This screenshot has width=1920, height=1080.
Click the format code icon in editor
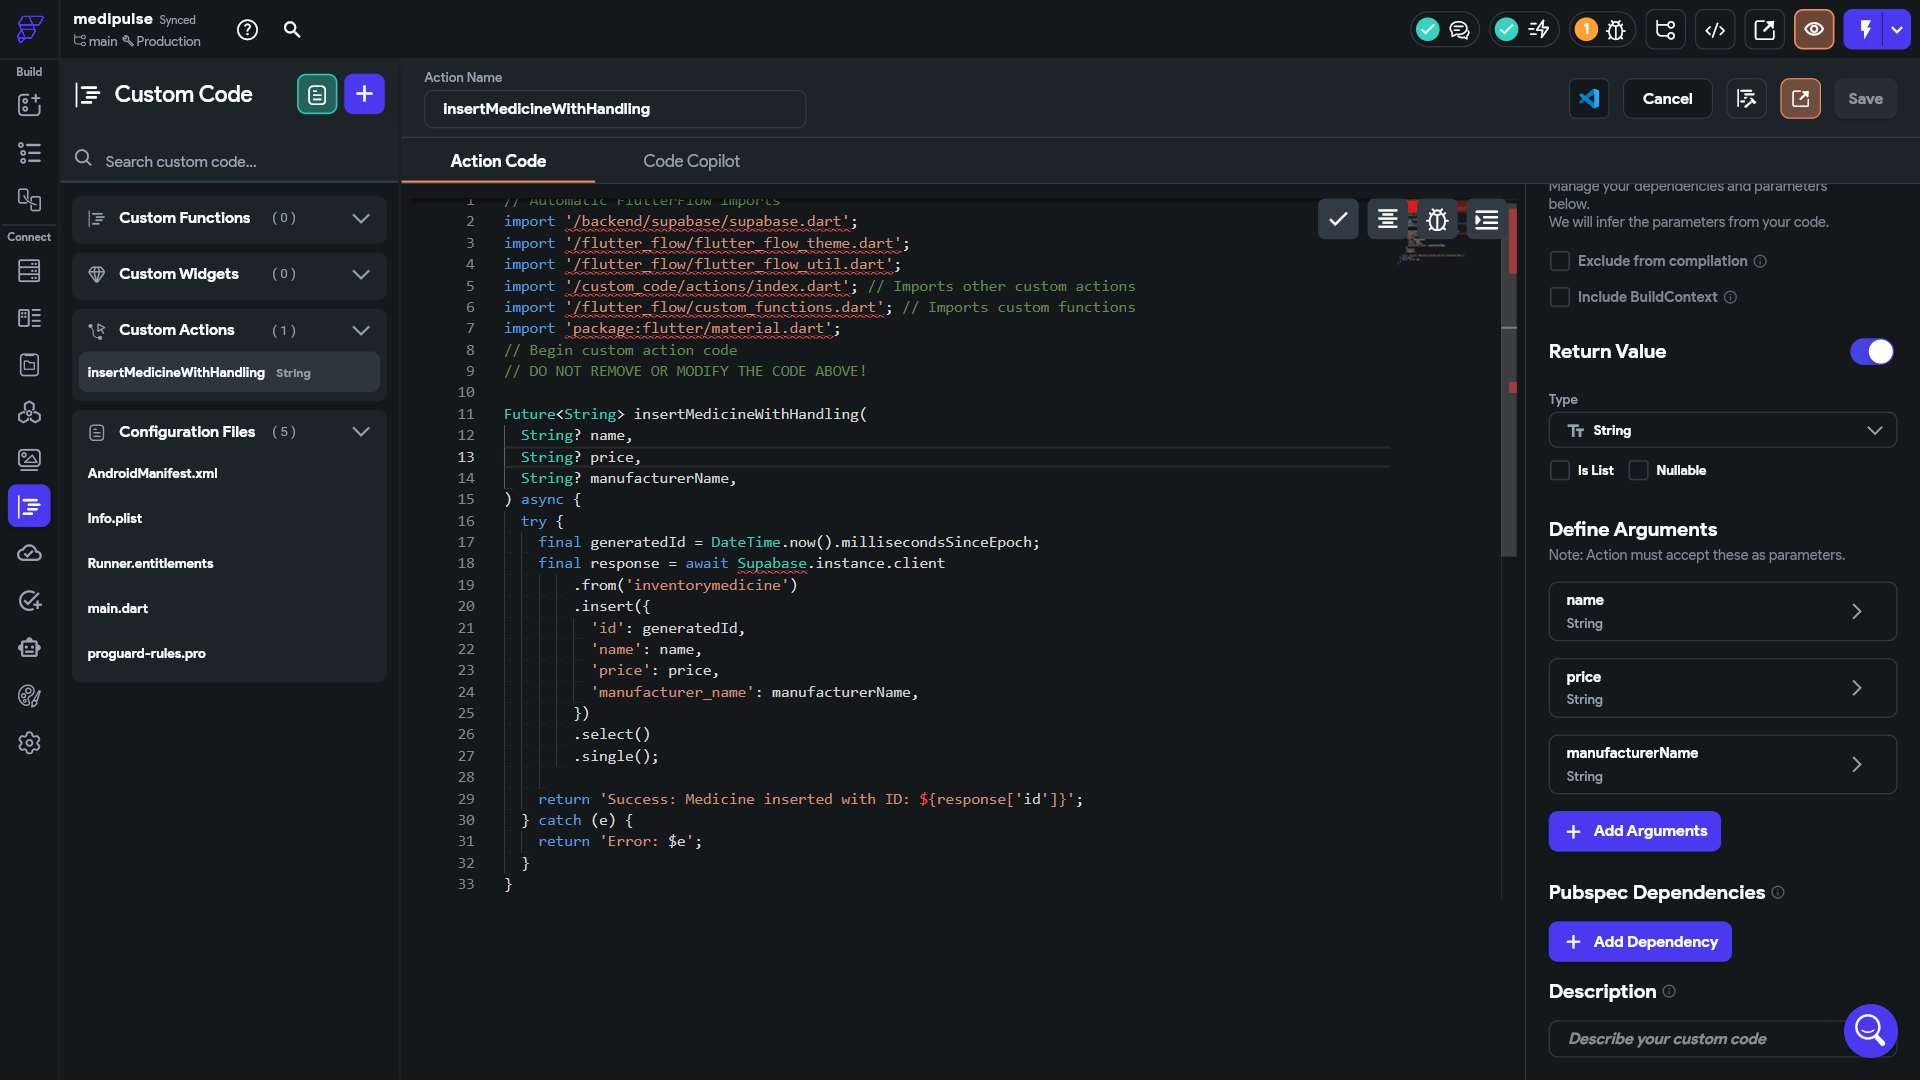click(x=1387, y=219)
